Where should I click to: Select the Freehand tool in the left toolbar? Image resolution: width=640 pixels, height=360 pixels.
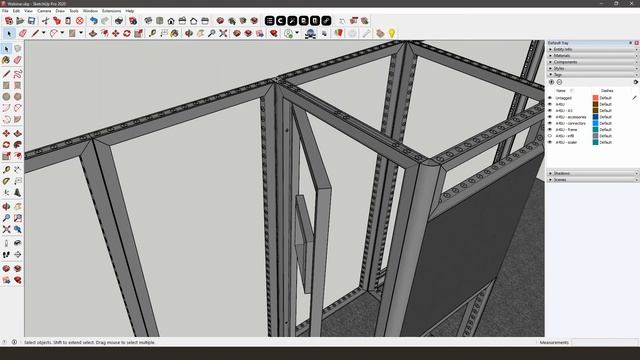point(18,74)
